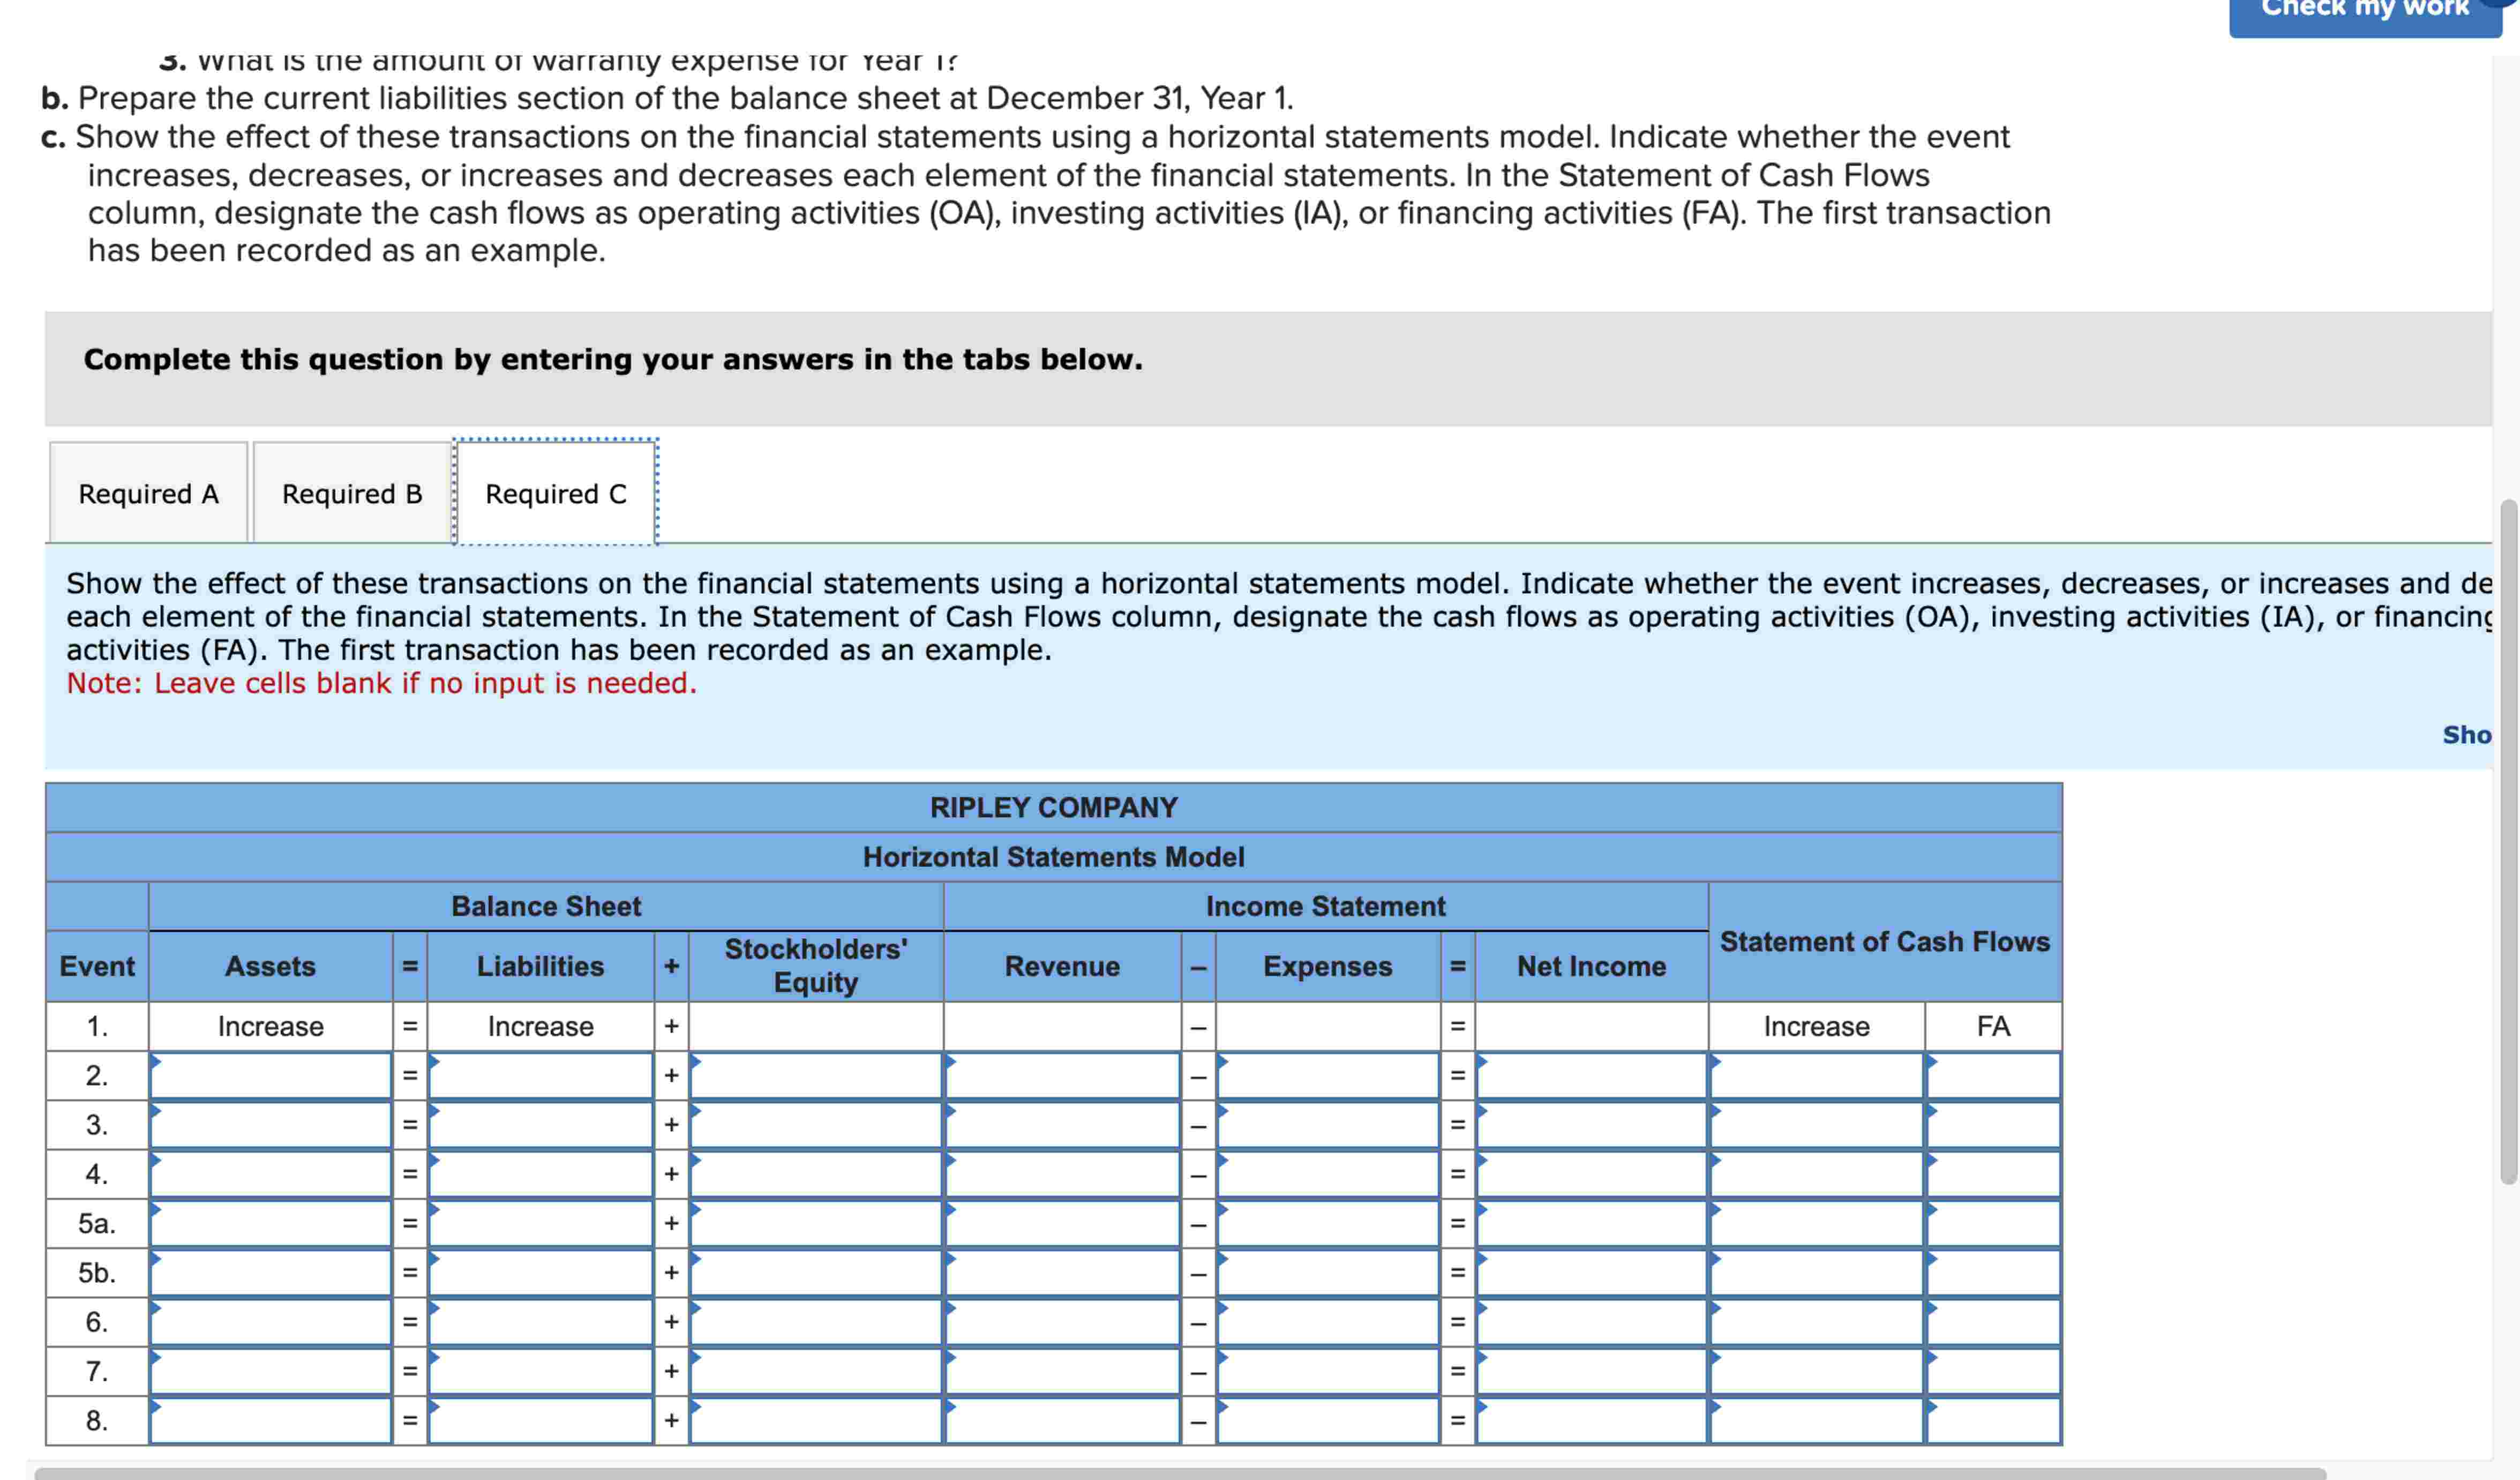The image size is (2520, 1480).
Task: Open Assets dropdown for event 4
Action: (x=270, y=1174)
